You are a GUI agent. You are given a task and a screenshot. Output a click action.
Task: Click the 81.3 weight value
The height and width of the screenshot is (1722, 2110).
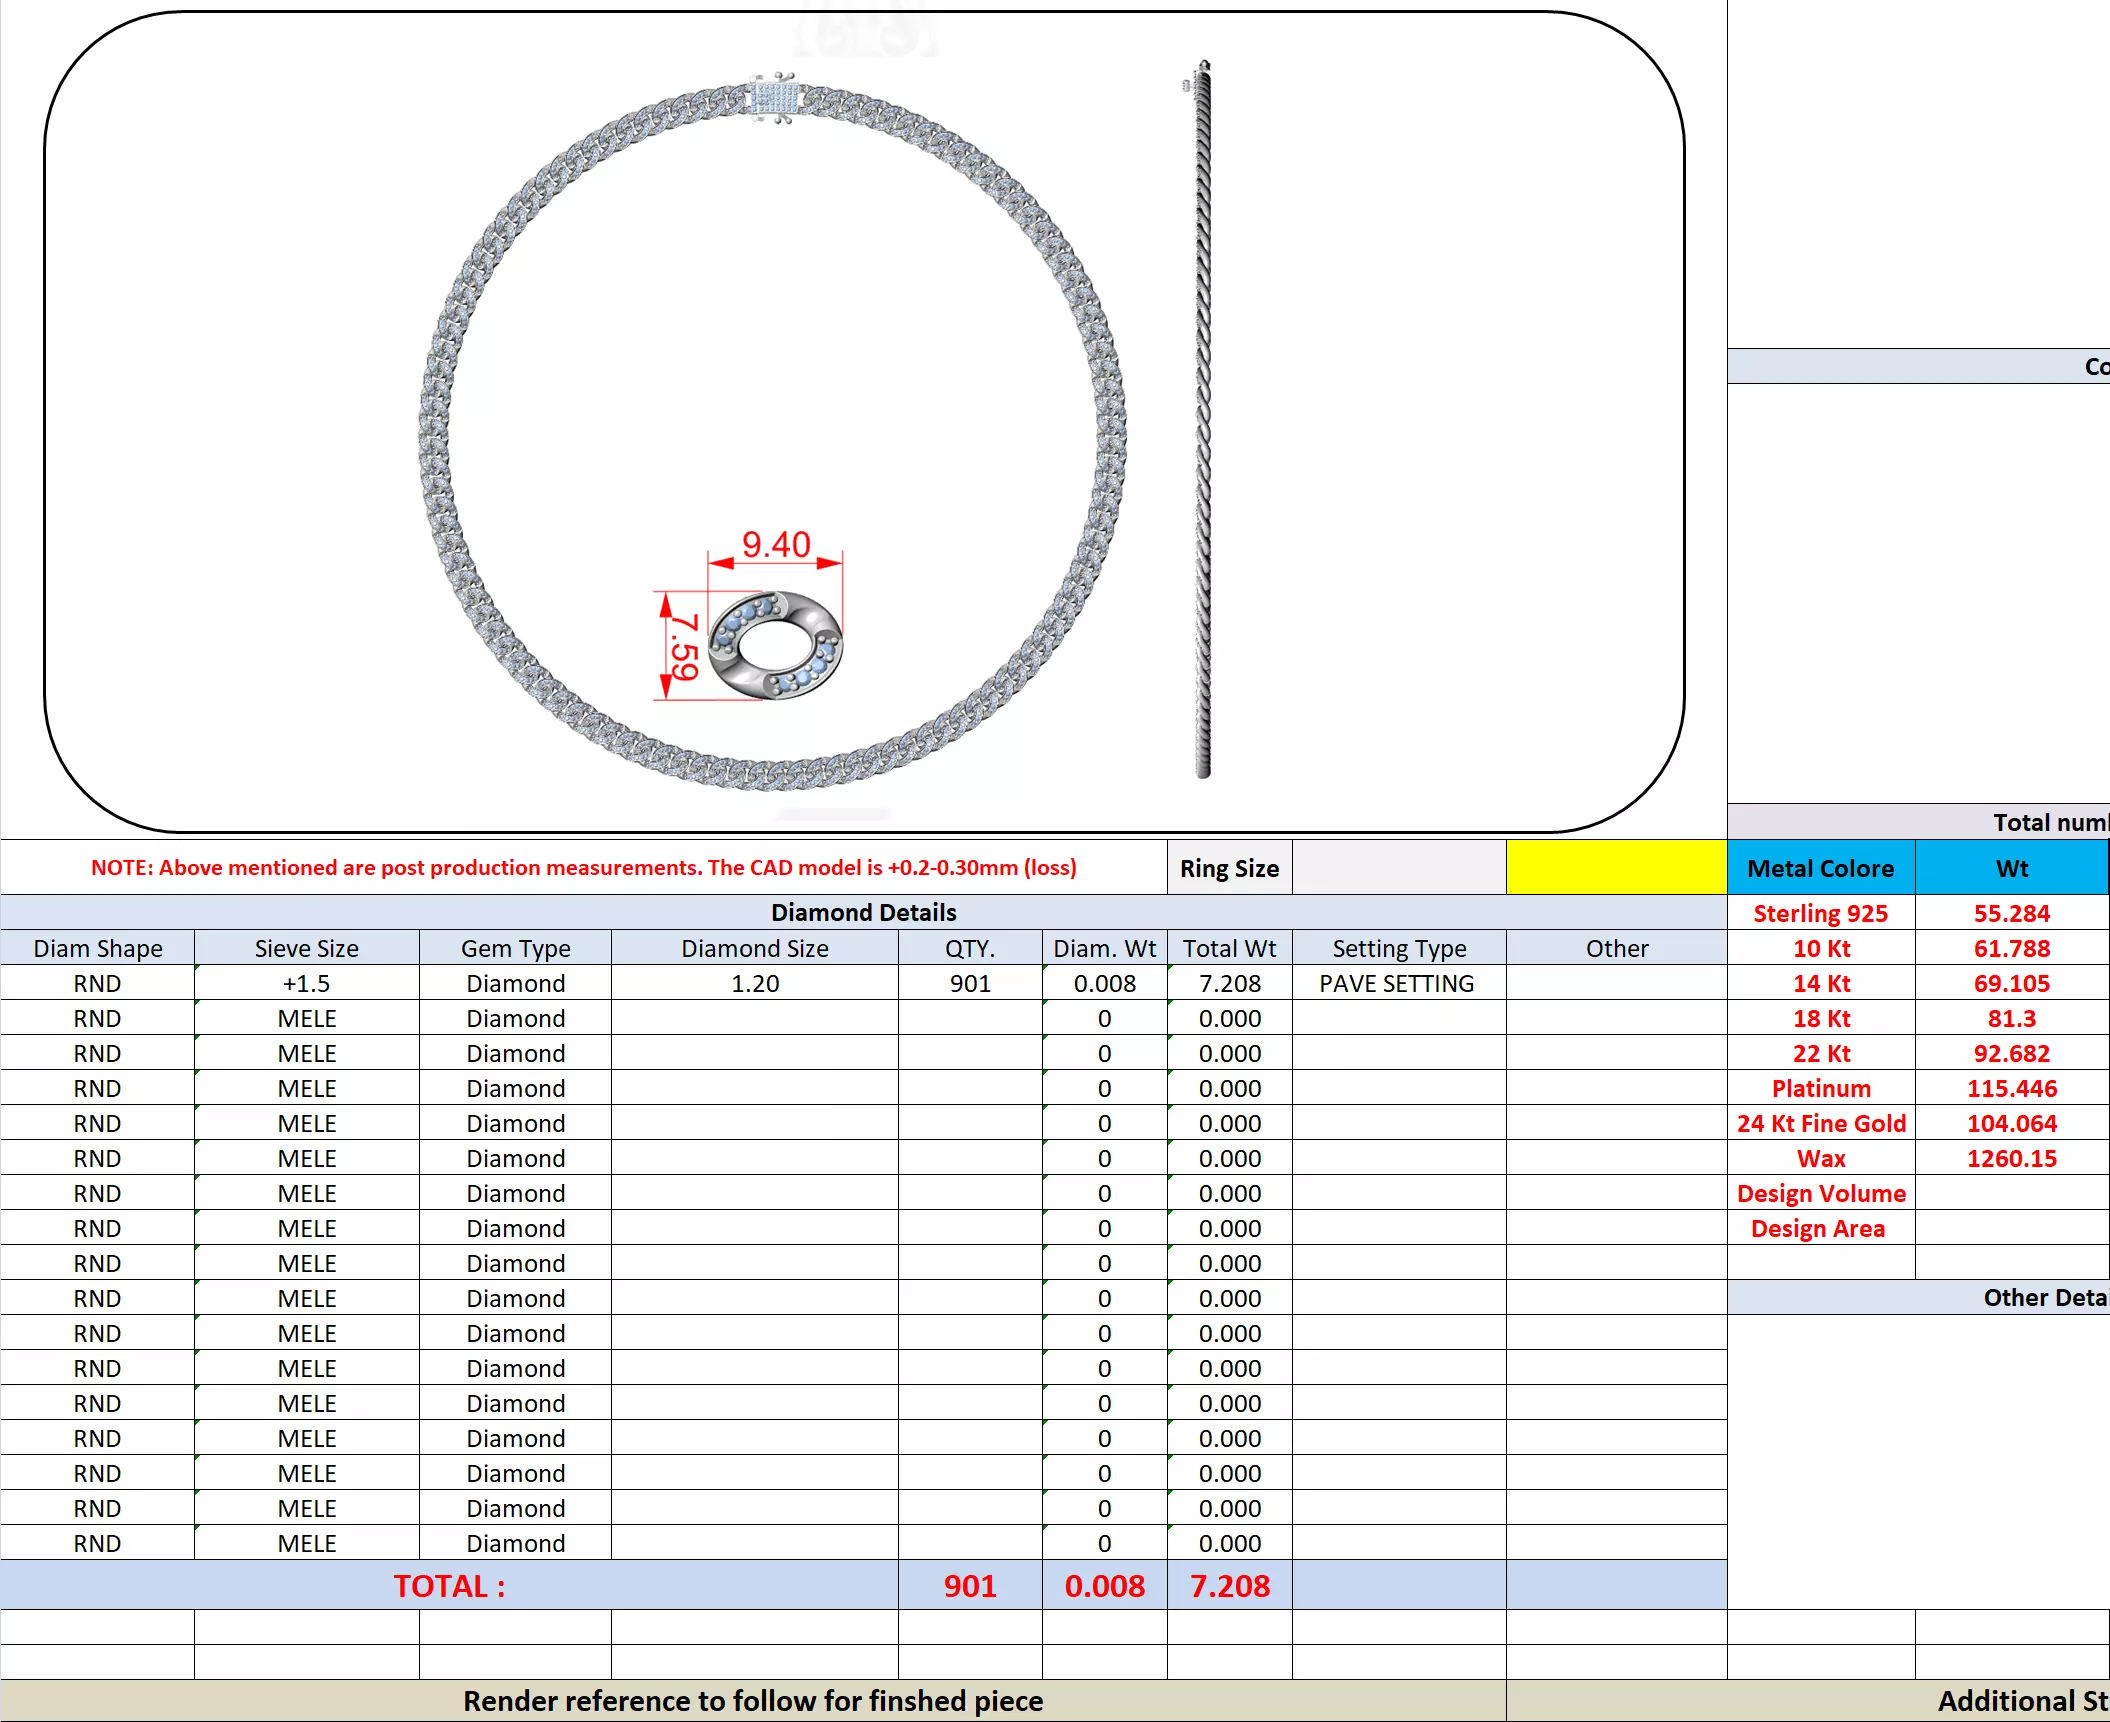tap(2012, 1018)
